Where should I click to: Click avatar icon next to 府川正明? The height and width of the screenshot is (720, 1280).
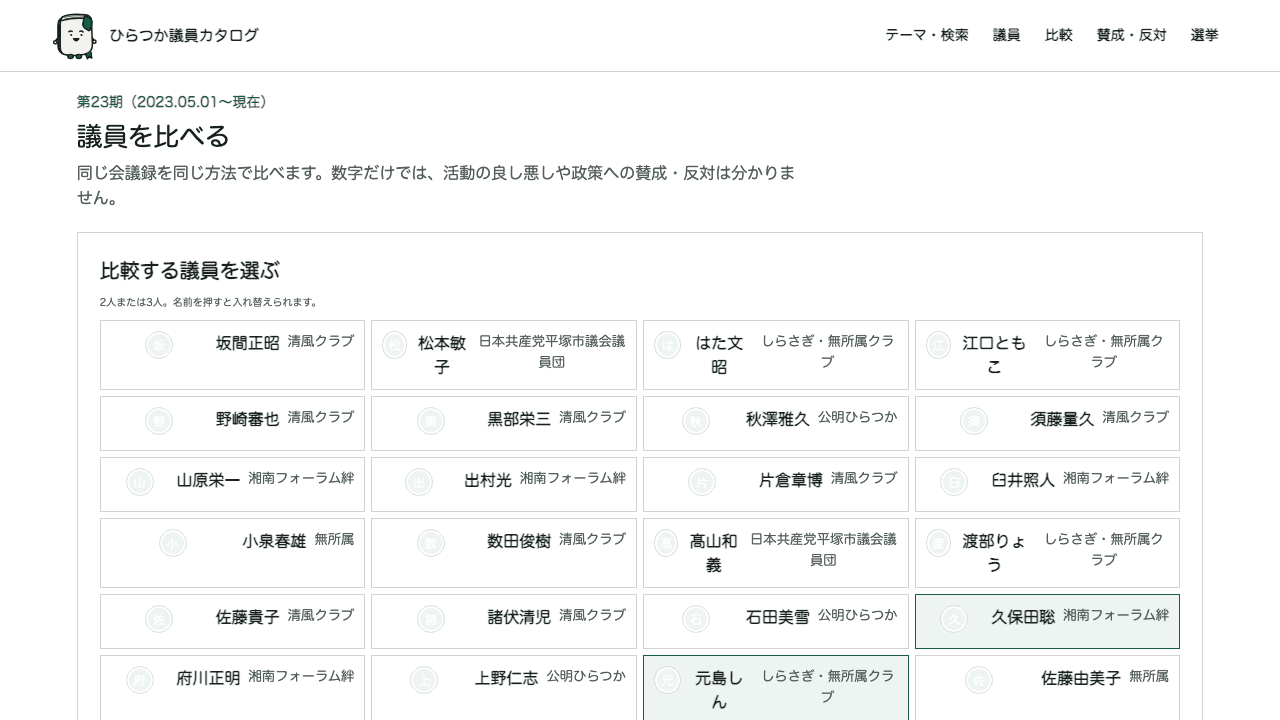coord(140,680)
